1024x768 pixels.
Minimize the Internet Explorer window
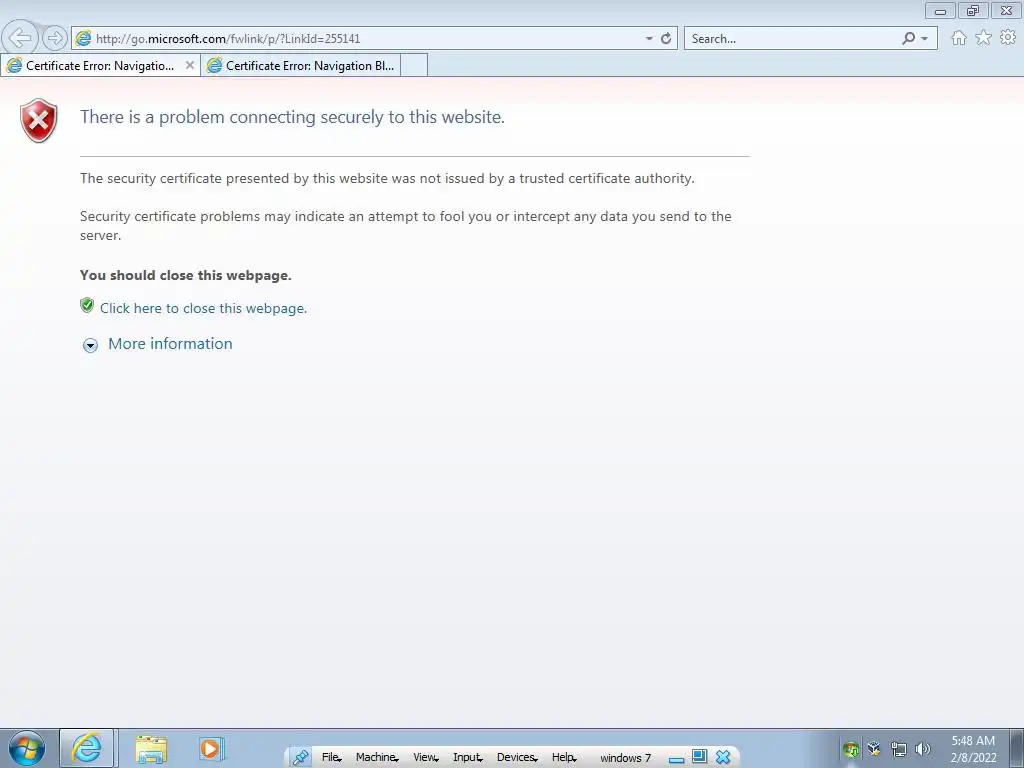pos(940,10)
